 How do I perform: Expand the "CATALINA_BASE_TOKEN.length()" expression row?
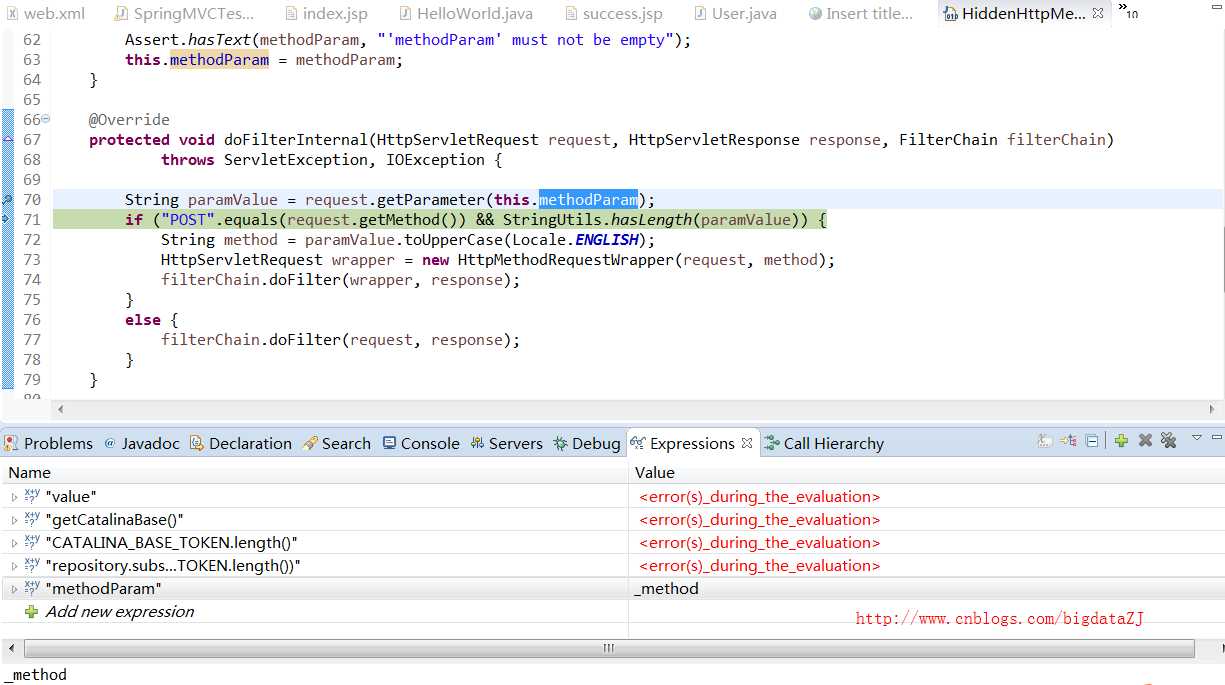coord(14,542)
